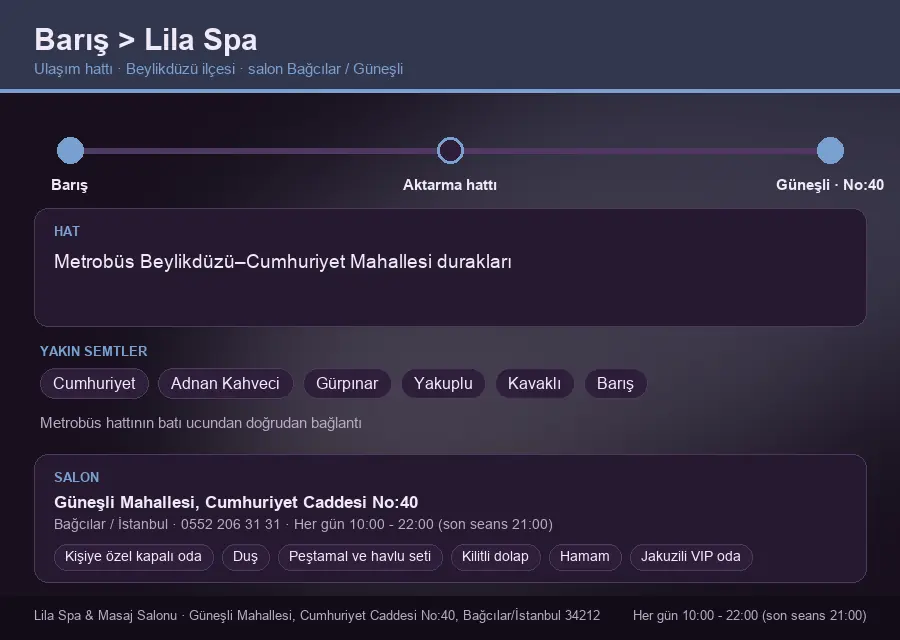This screenshot has height=640, width=900.
Task: Click the 'Aktarma hattı' label
Action: click(450, 185)
